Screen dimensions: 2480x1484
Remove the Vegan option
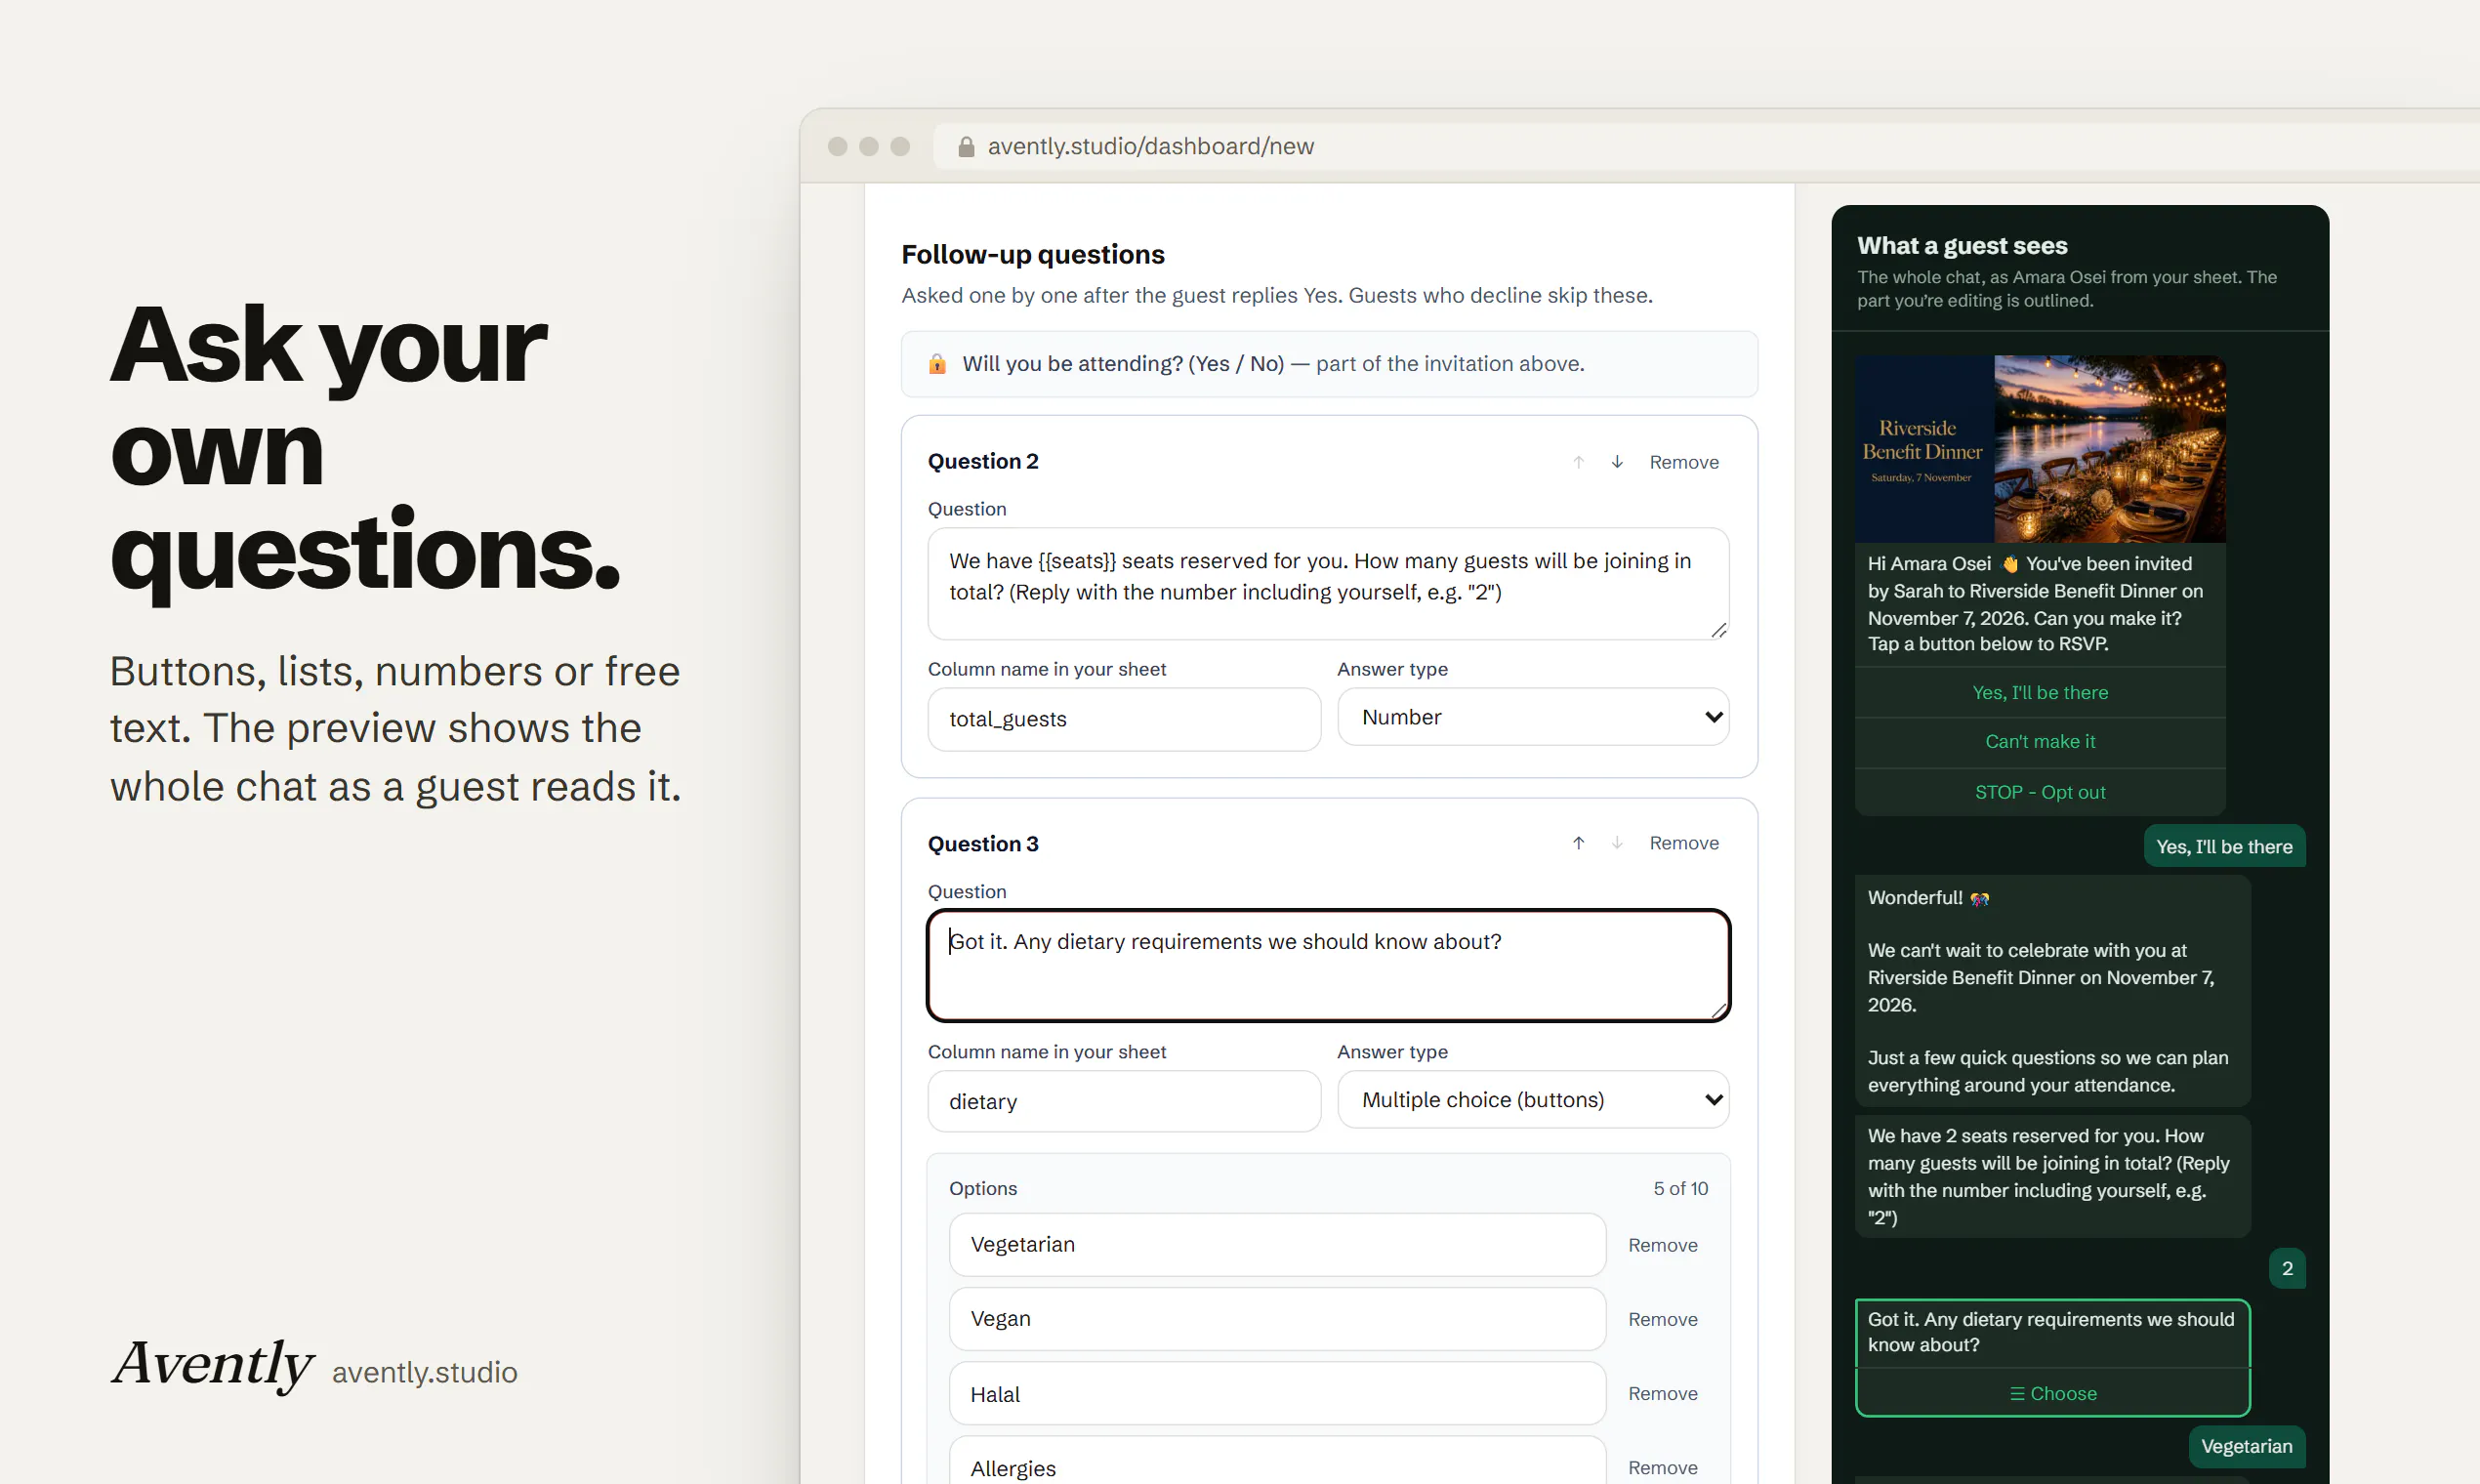(x=1663, y=1319)
